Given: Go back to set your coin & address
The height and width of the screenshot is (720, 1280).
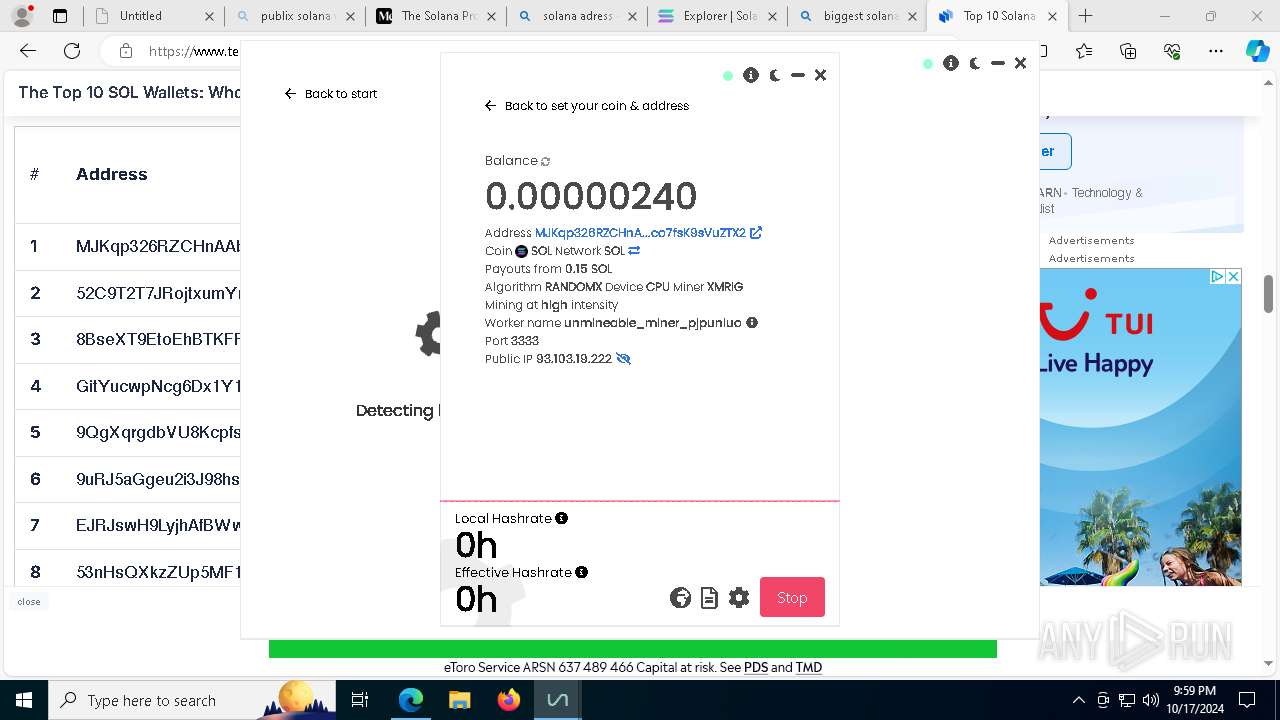Looking at the screenshot, I should [587, 106].
